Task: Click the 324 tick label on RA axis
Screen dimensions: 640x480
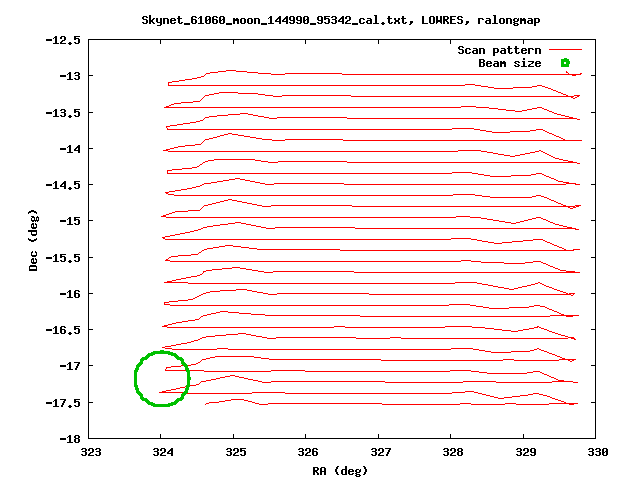Action: (162, 452)
